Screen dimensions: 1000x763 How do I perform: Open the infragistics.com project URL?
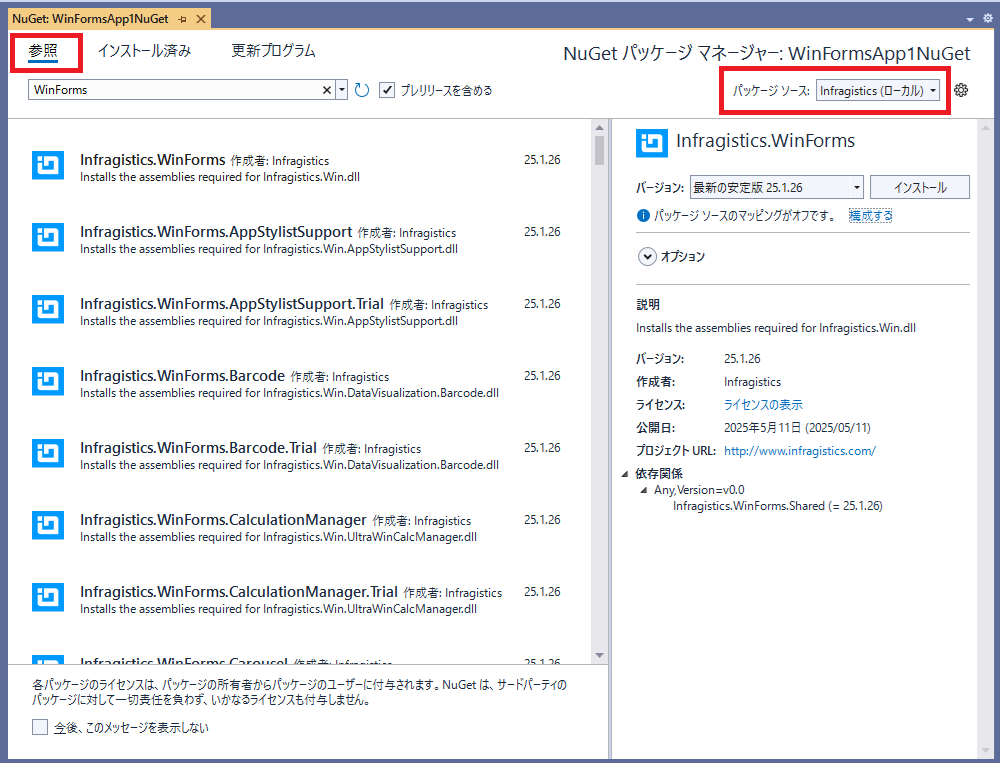(x=800, y=450)
